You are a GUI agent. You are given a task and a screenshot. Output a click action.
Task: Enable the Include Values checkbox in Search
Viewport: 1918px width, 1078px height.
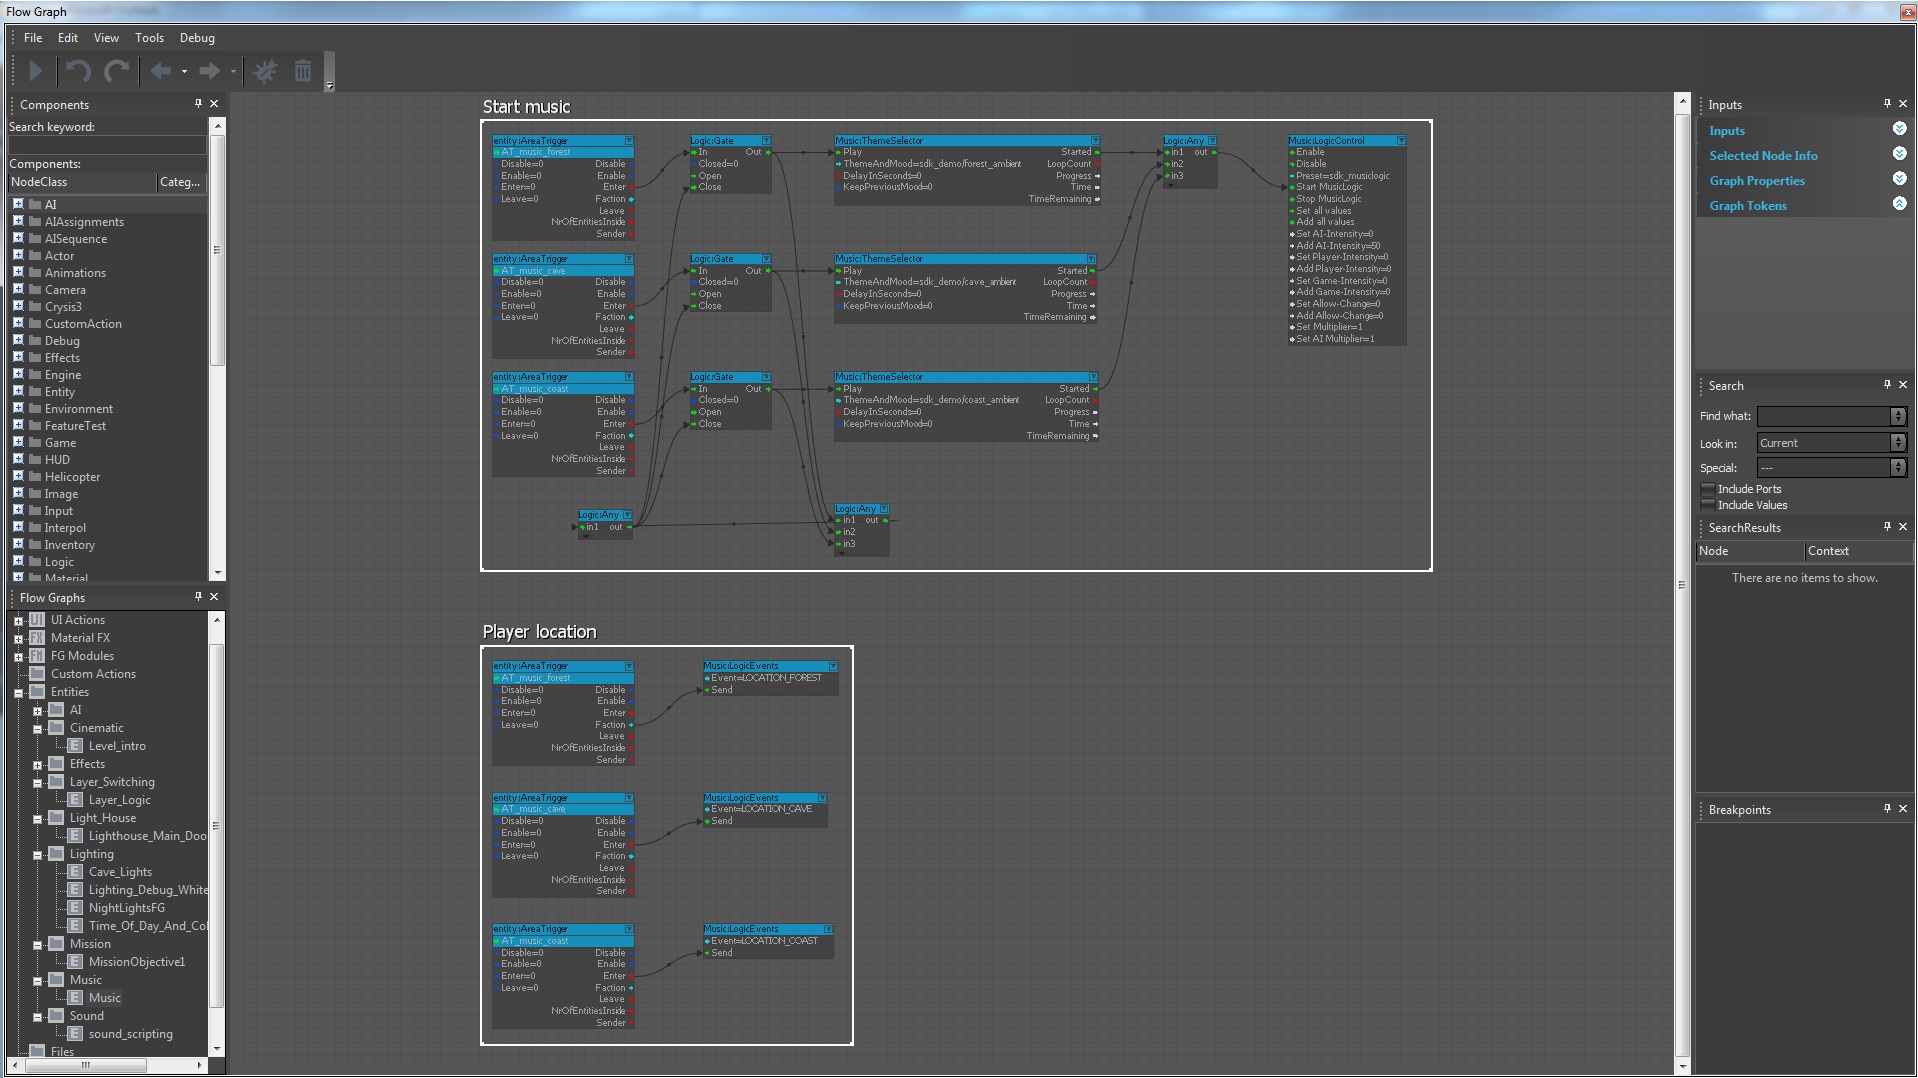tap(1708, 505)
